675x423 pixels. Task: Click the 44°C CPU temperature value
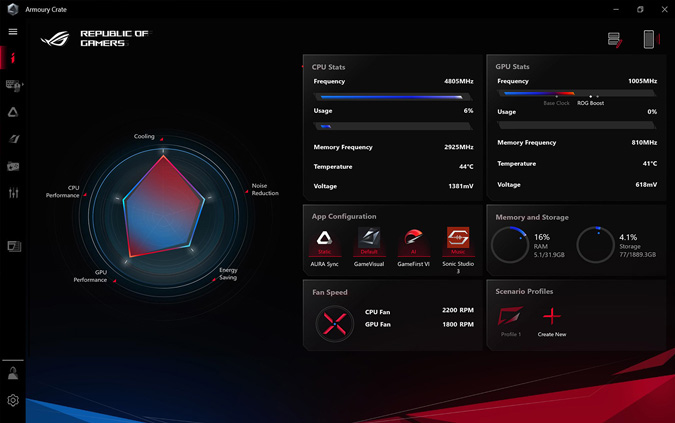466,167
